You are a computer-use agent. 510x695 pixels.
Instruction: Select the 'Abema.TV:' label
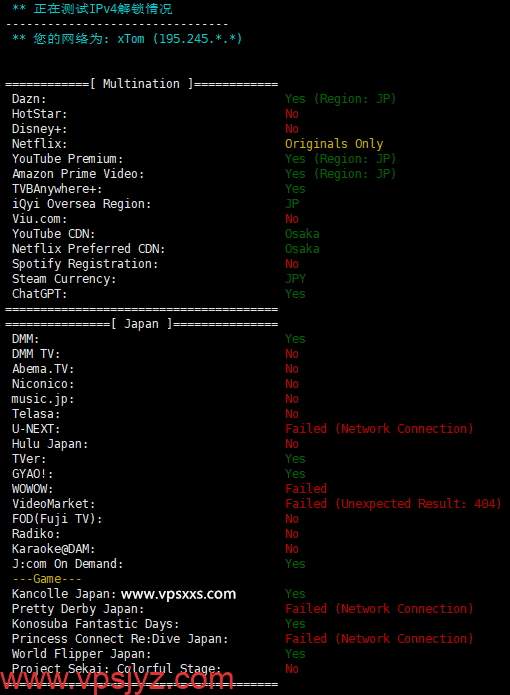tap(43, 369)
